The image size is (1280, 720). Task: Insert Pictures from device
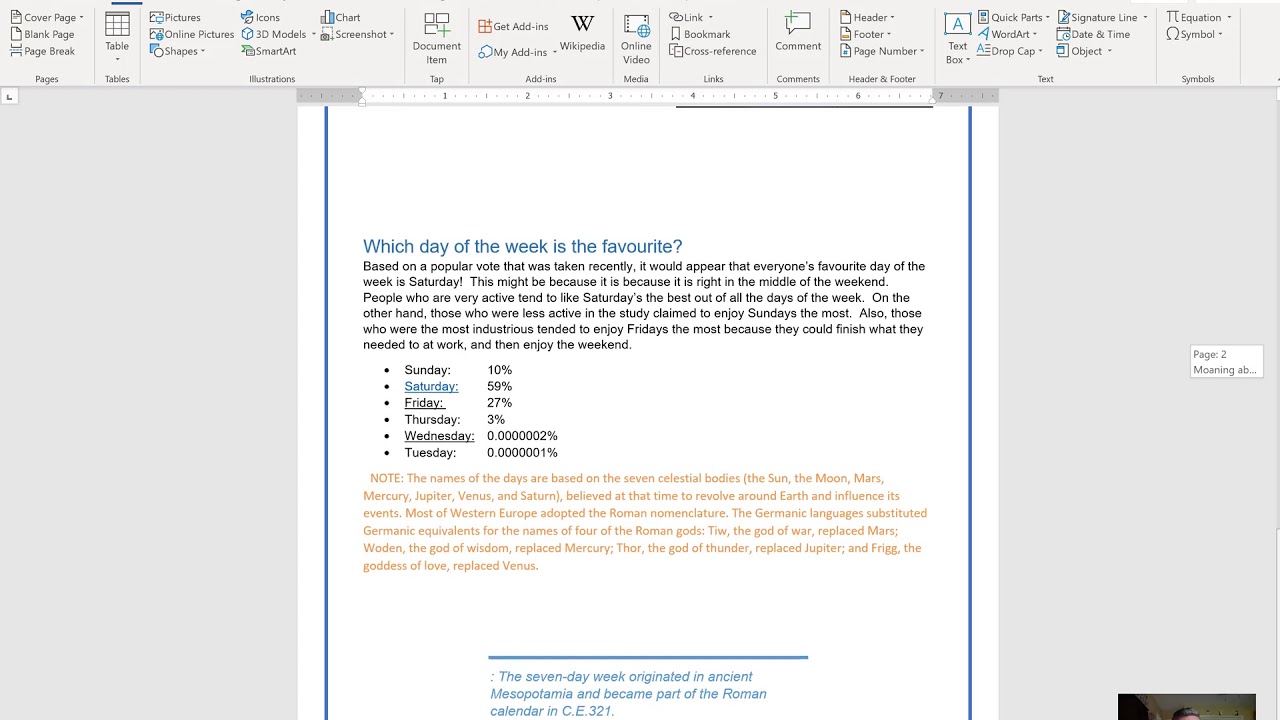point(175,17)
